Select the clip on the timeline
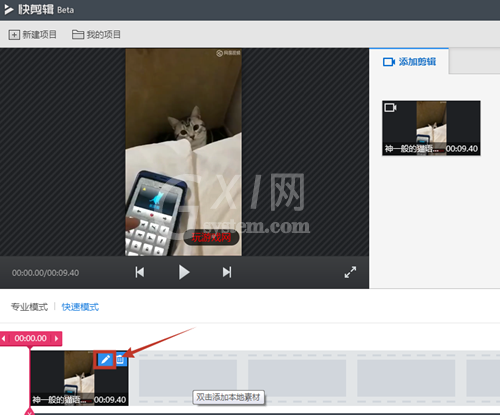 tap(79, 378)
